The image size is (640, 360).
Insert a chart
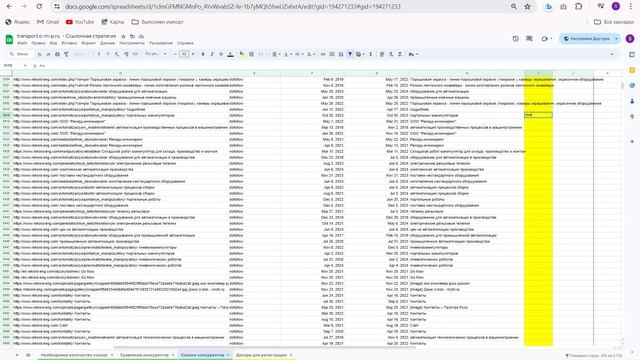pos(341,54)
